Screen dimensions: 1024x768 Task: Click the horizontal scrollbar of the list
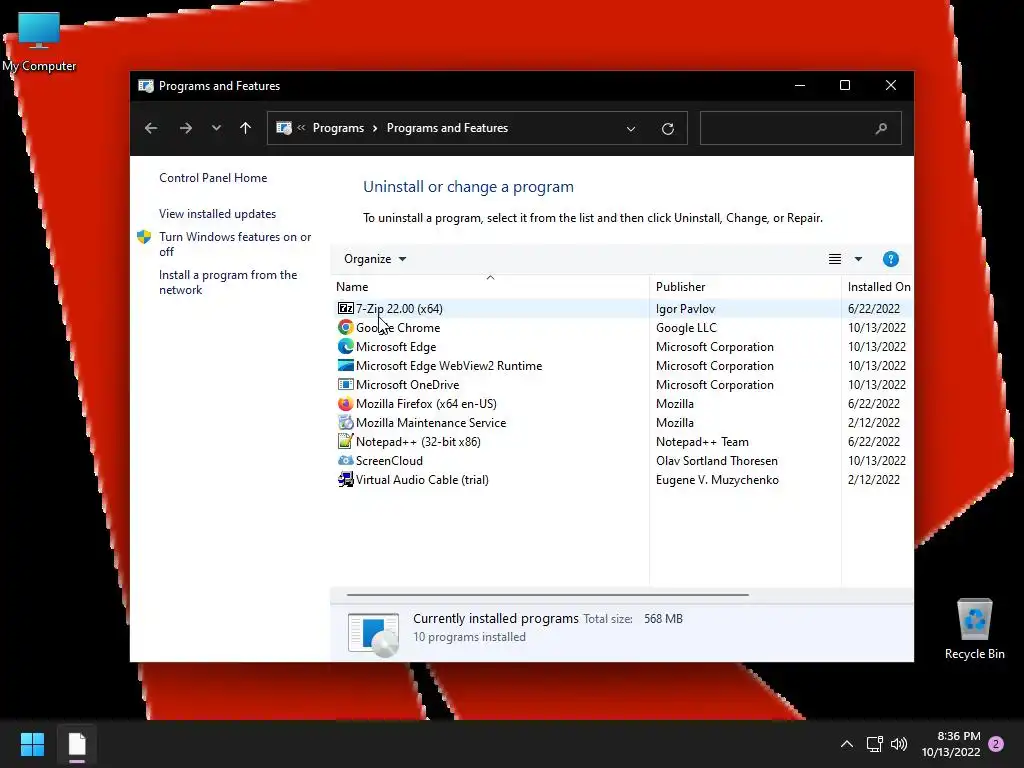tap(547, 595)
